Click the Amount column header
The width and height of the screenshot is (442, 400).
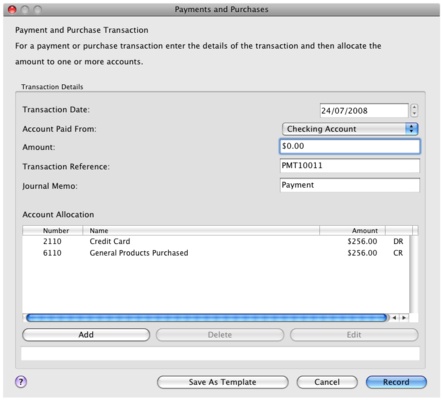[x=352, y=231]
